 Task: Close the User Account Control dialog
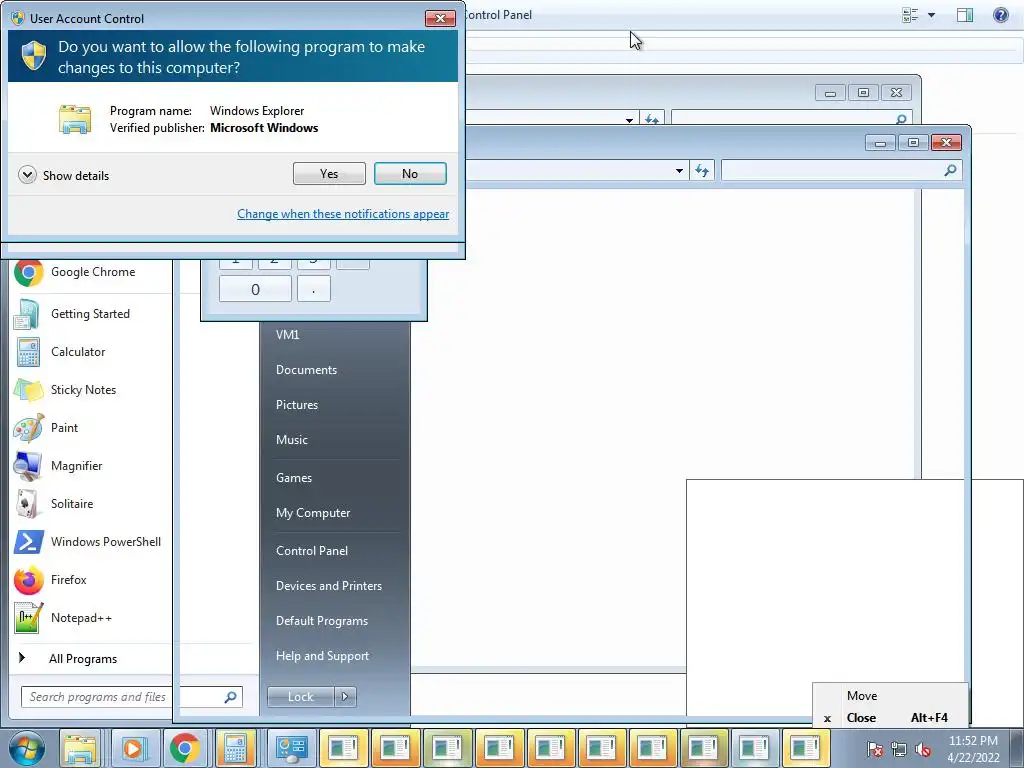[440, 18]
